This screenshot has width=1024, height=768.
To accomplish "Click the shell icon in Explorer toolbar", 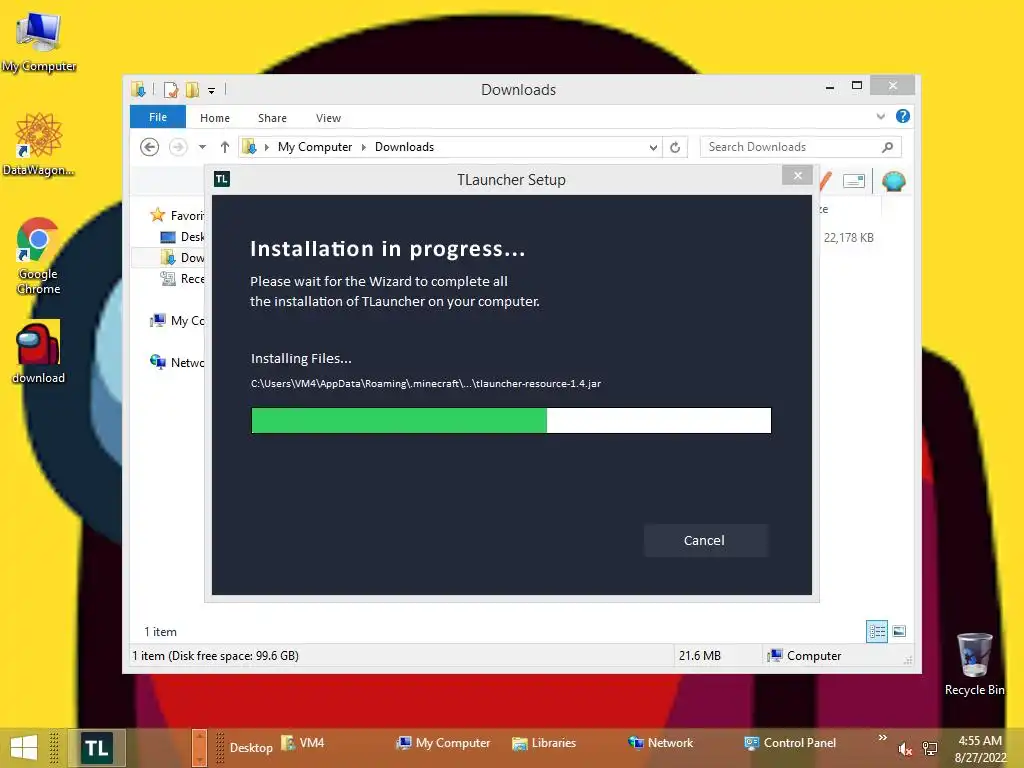I will click(893, 181).
